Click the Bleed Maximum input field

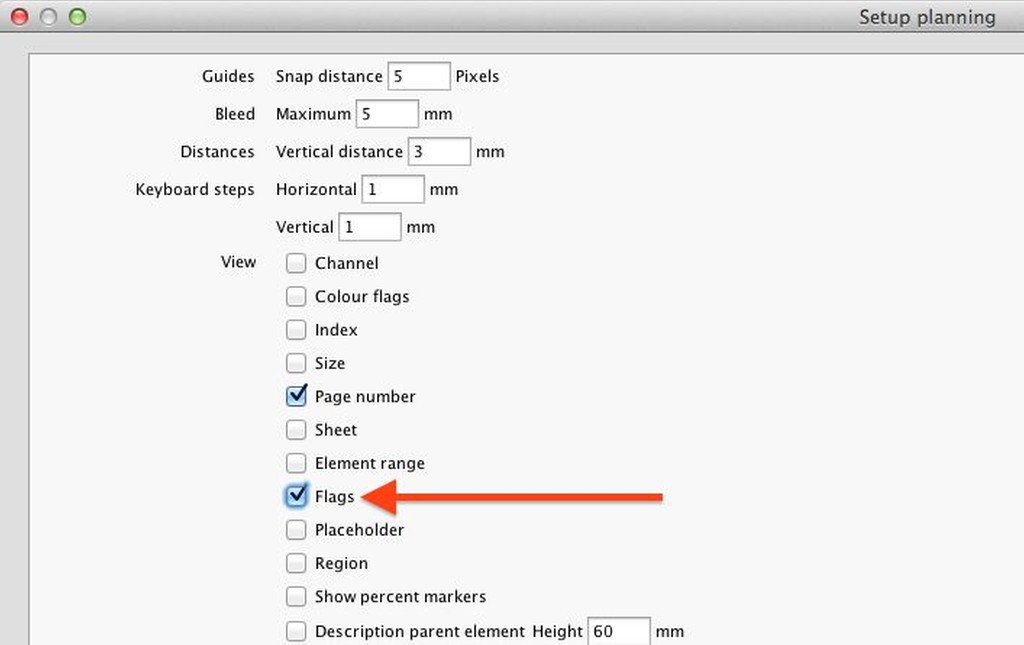[x=387, y=113]
